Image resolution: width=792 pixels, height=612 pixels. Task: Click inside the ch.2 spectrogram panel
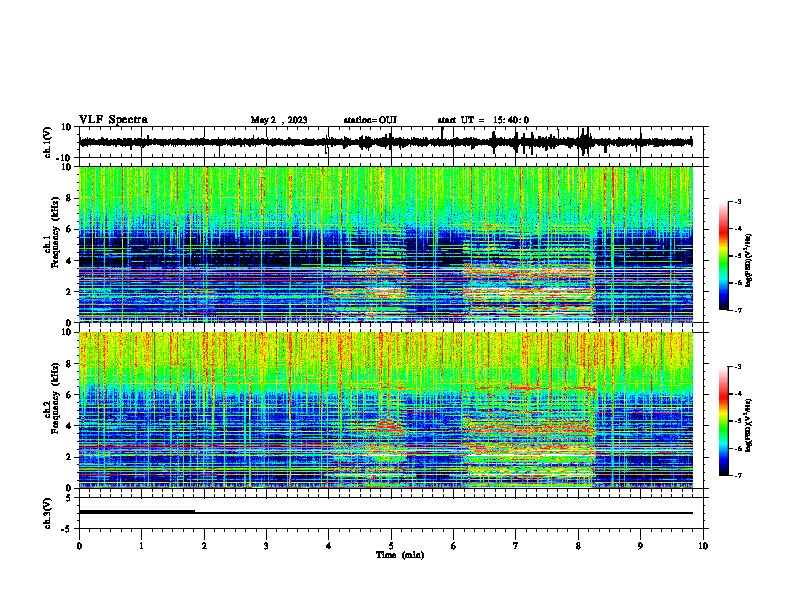click(385, 410)
